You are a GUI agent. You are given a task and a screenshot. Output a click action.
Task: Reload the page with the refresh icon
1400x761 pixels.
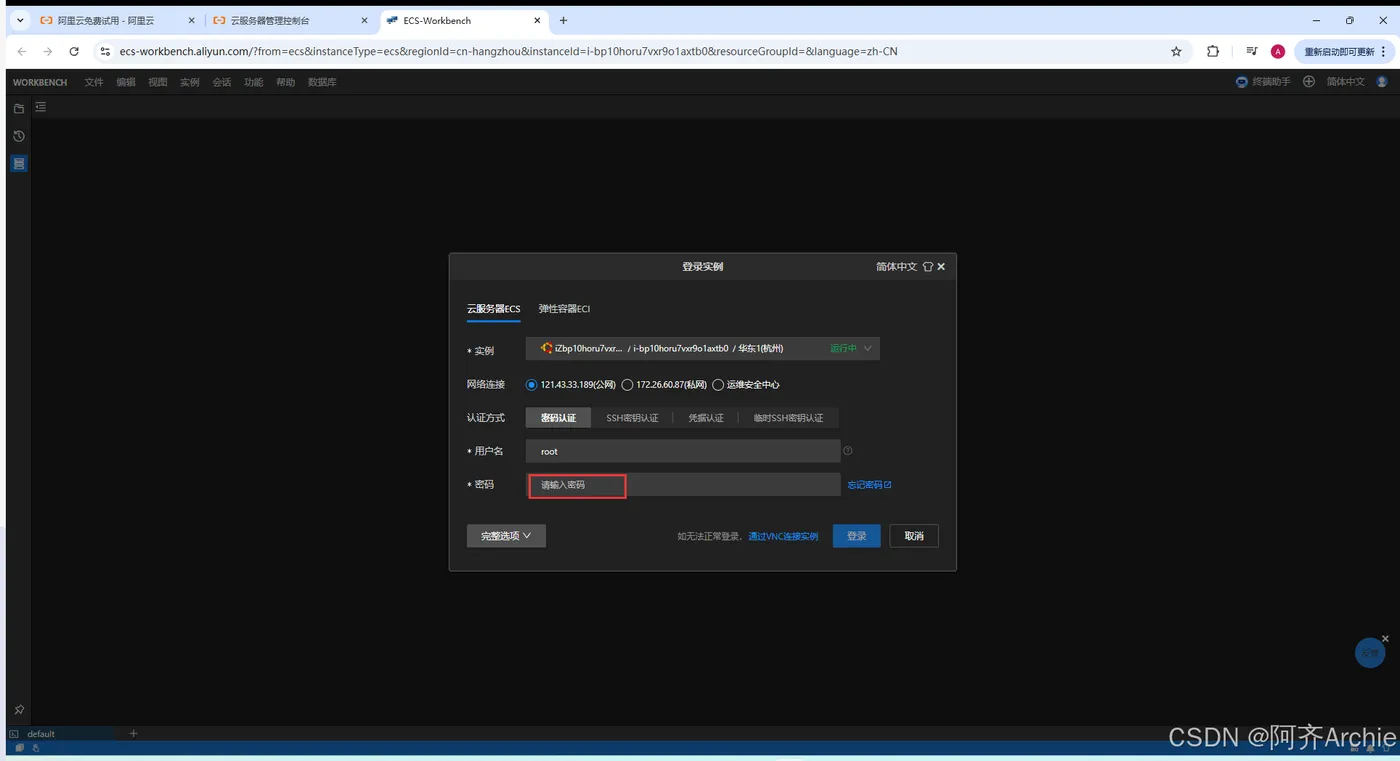tap(74, 51)
